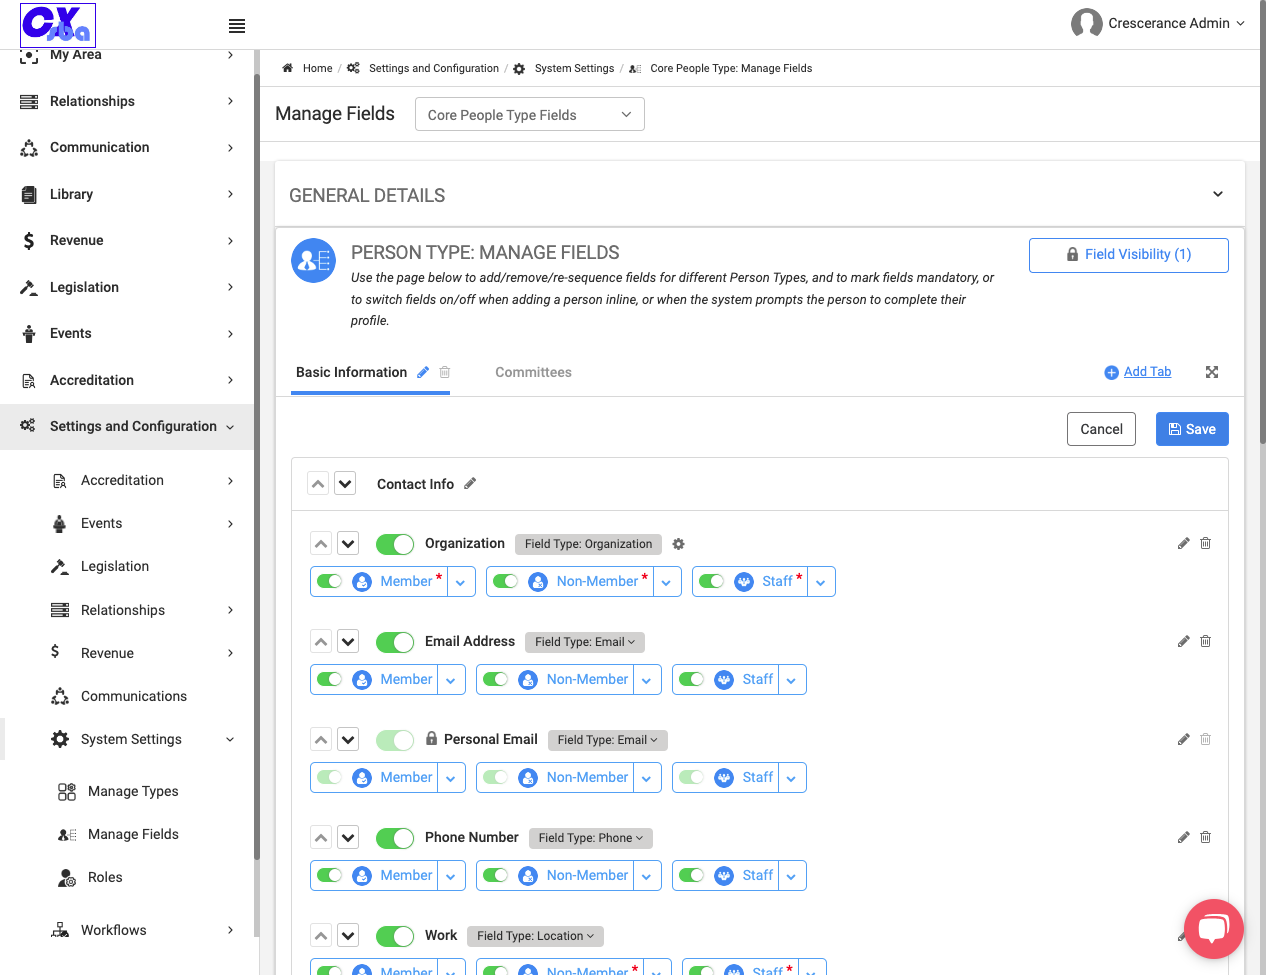Delete the Organization field
The height and width of the screenshot is (975, 1266).
click(x=1205, y=543)
